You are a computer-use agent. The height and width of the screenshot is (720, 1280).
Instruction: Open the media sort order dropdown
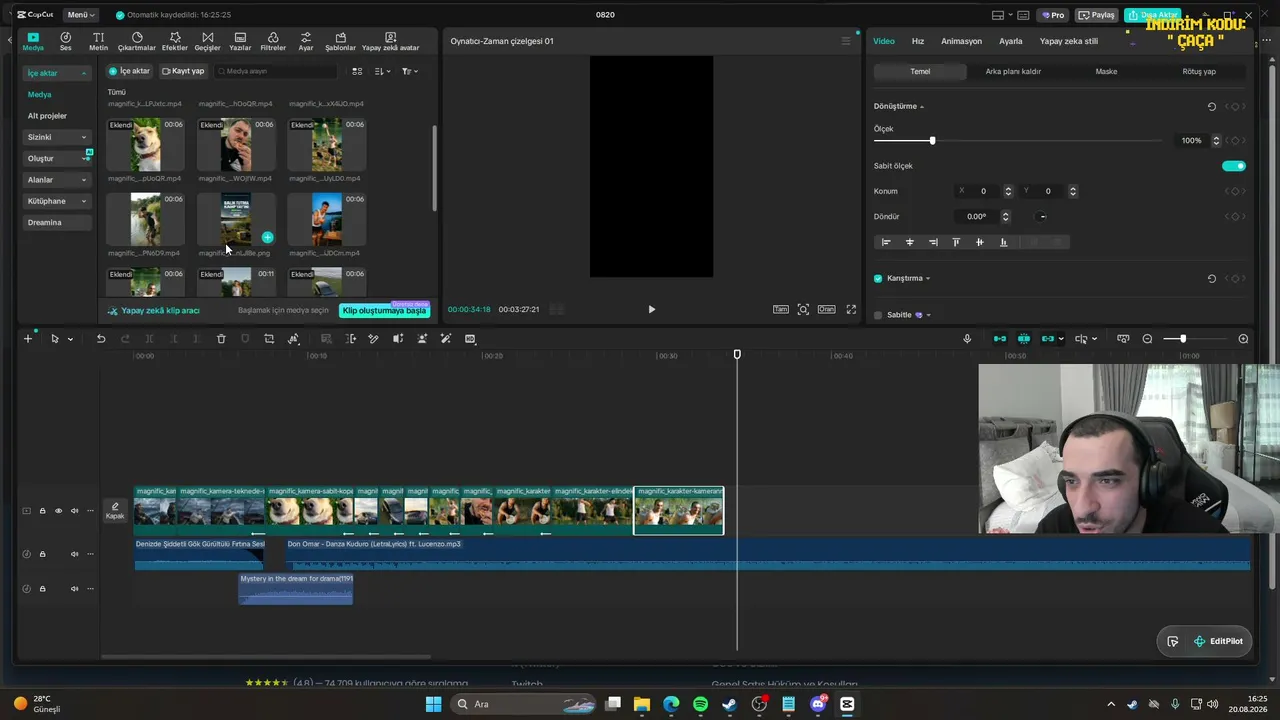coord(383,71)
